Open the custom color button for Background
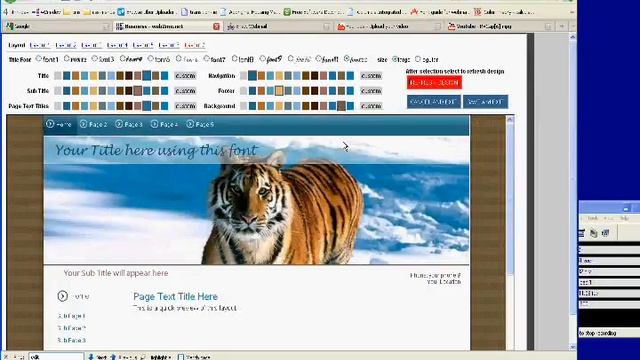This screenshot has height=360, width=640. [371, 106]
